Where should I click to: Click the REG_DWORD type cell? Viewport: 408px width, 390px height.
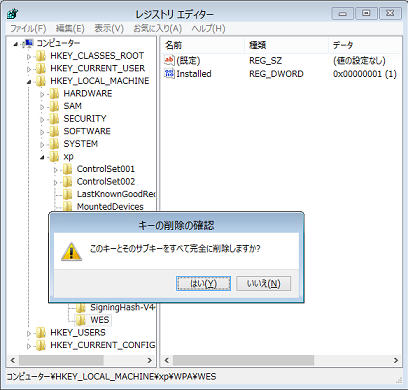point(276,74)
